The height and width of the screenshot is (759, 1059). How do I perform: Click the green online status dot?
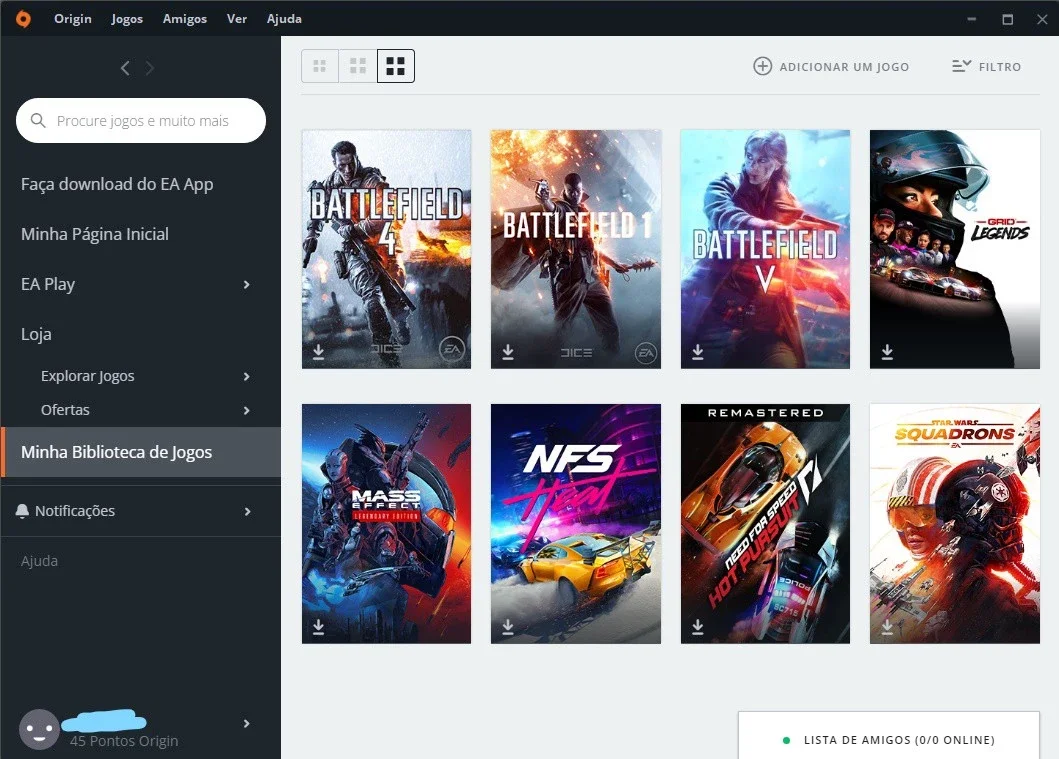point(786,740)
